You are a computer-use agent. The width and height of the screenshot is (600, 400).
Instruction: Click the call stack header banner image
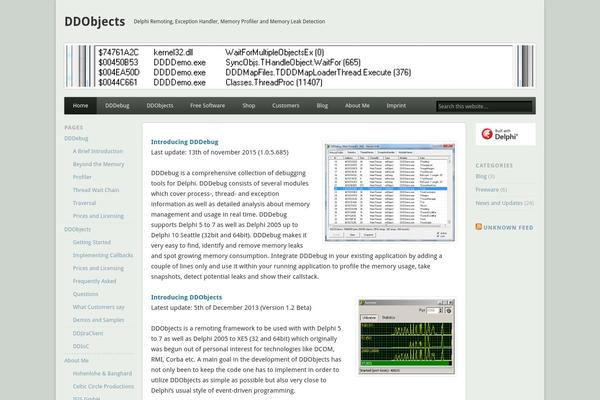coord(300,66)
